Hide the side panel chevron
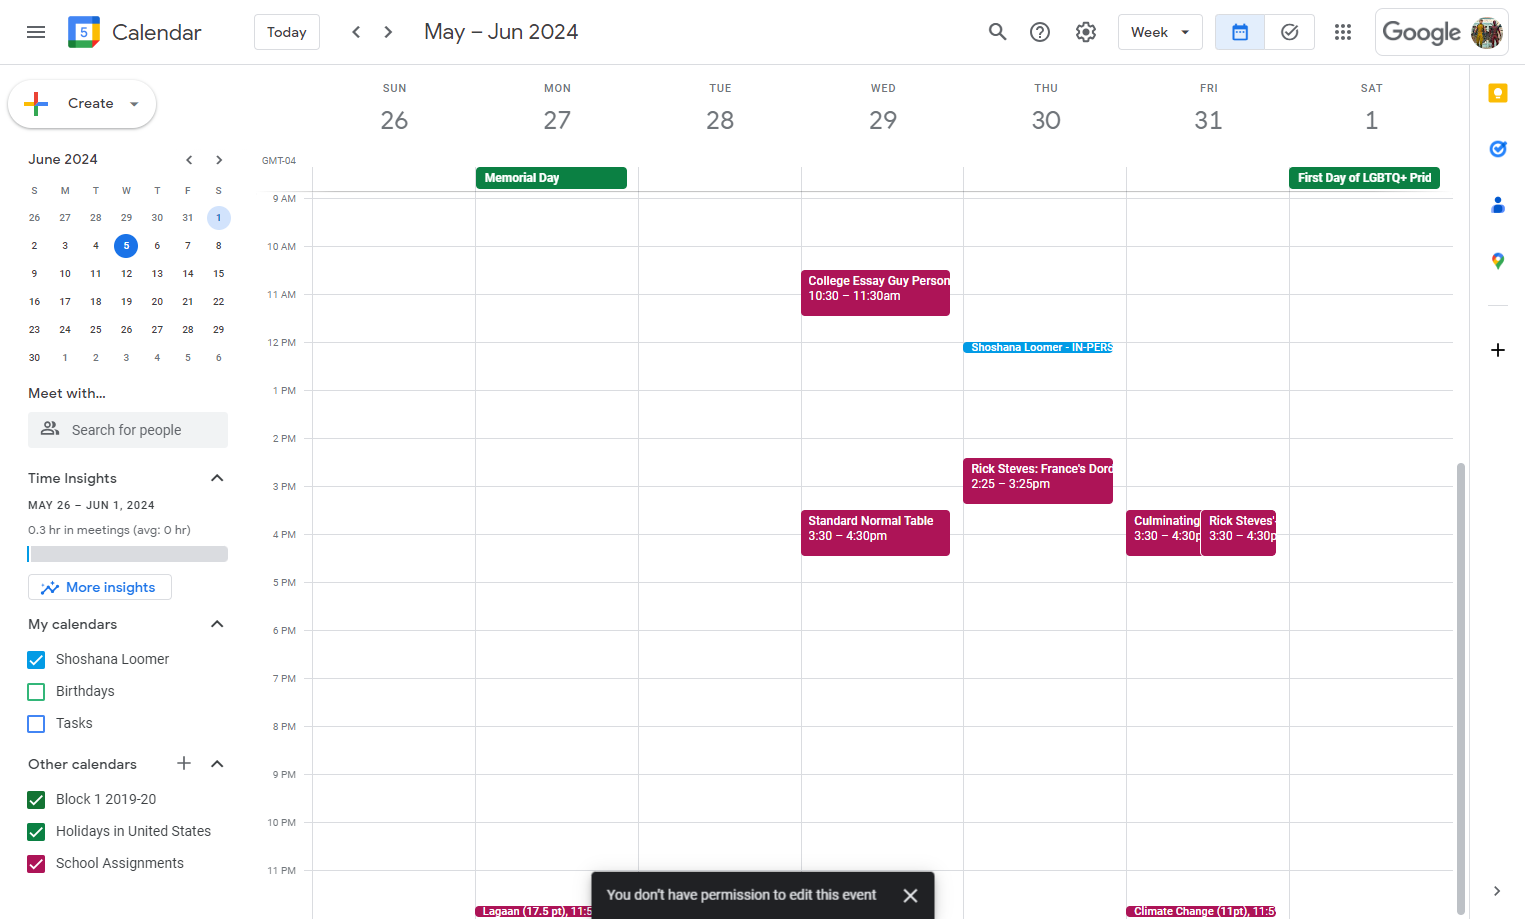Screen dimensions: 1525x919 (x=1497, y=891)
